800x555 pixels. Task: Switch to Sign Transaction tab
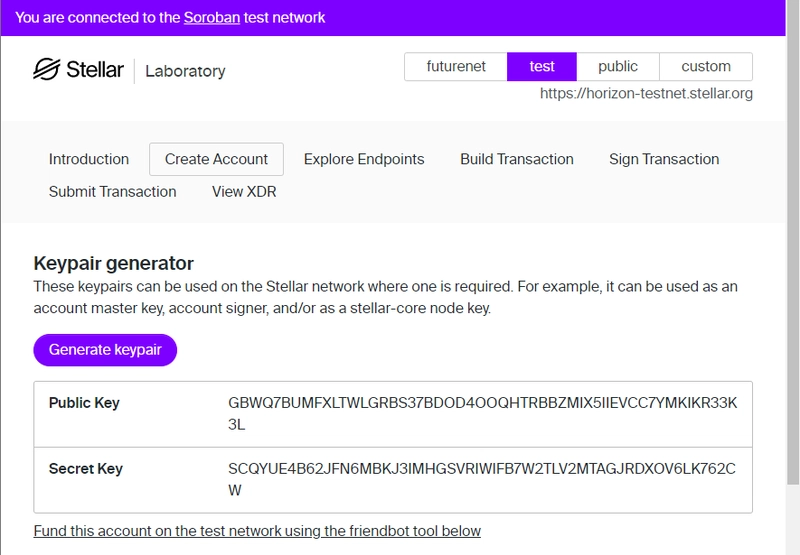click(664, 159)
